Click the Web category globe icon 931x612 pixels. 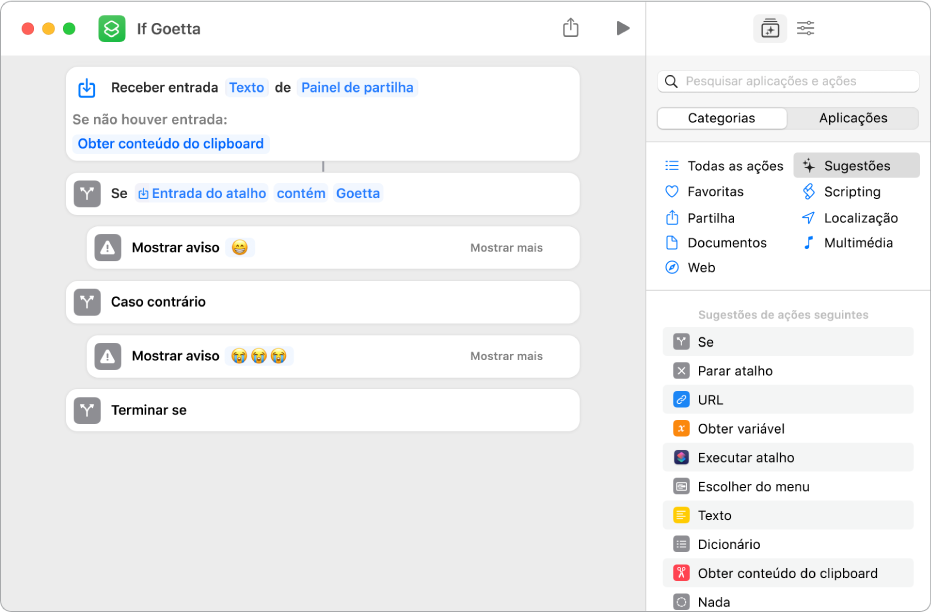point(670,267)
